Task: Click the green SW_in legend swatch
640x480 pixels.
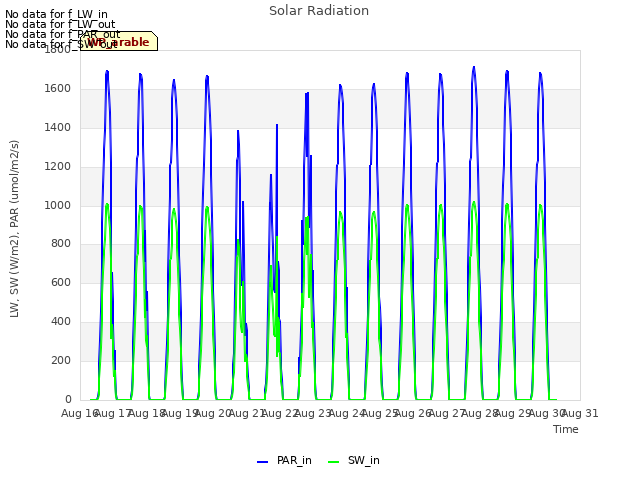Action: click(333, 462)
